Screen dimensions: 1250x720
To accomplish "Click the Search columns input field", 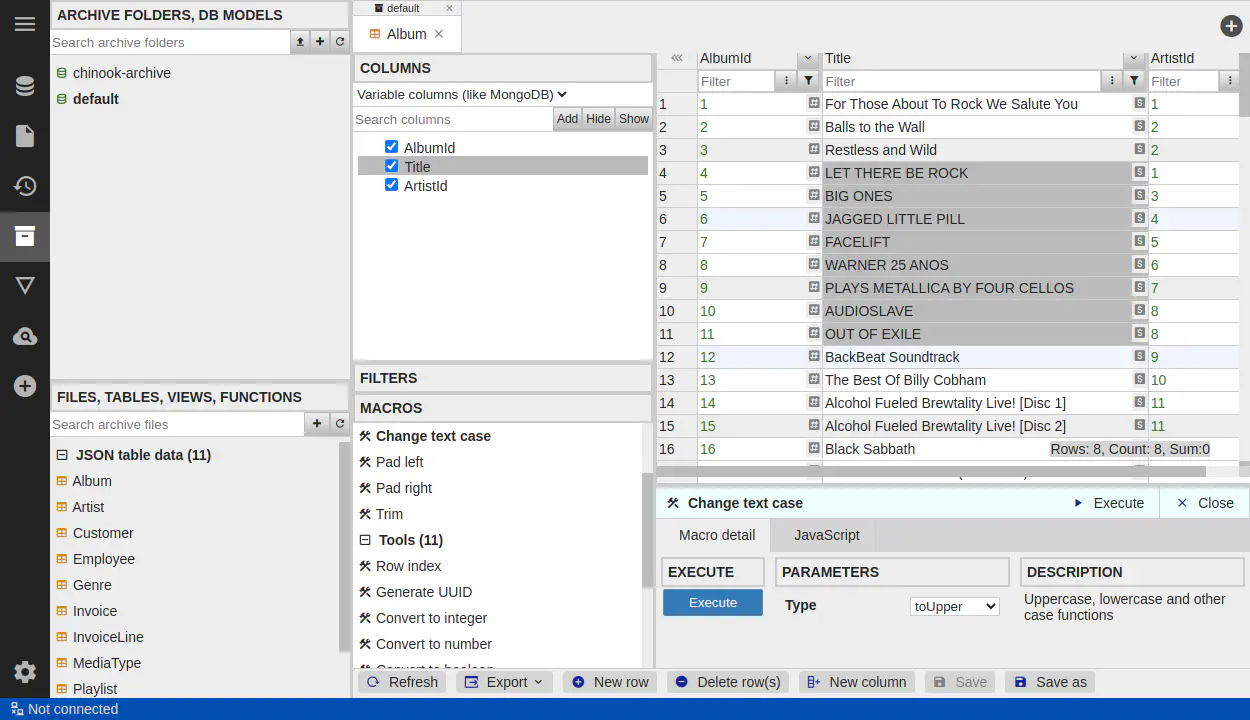I will pyautogui.click(x=452, y=119).
